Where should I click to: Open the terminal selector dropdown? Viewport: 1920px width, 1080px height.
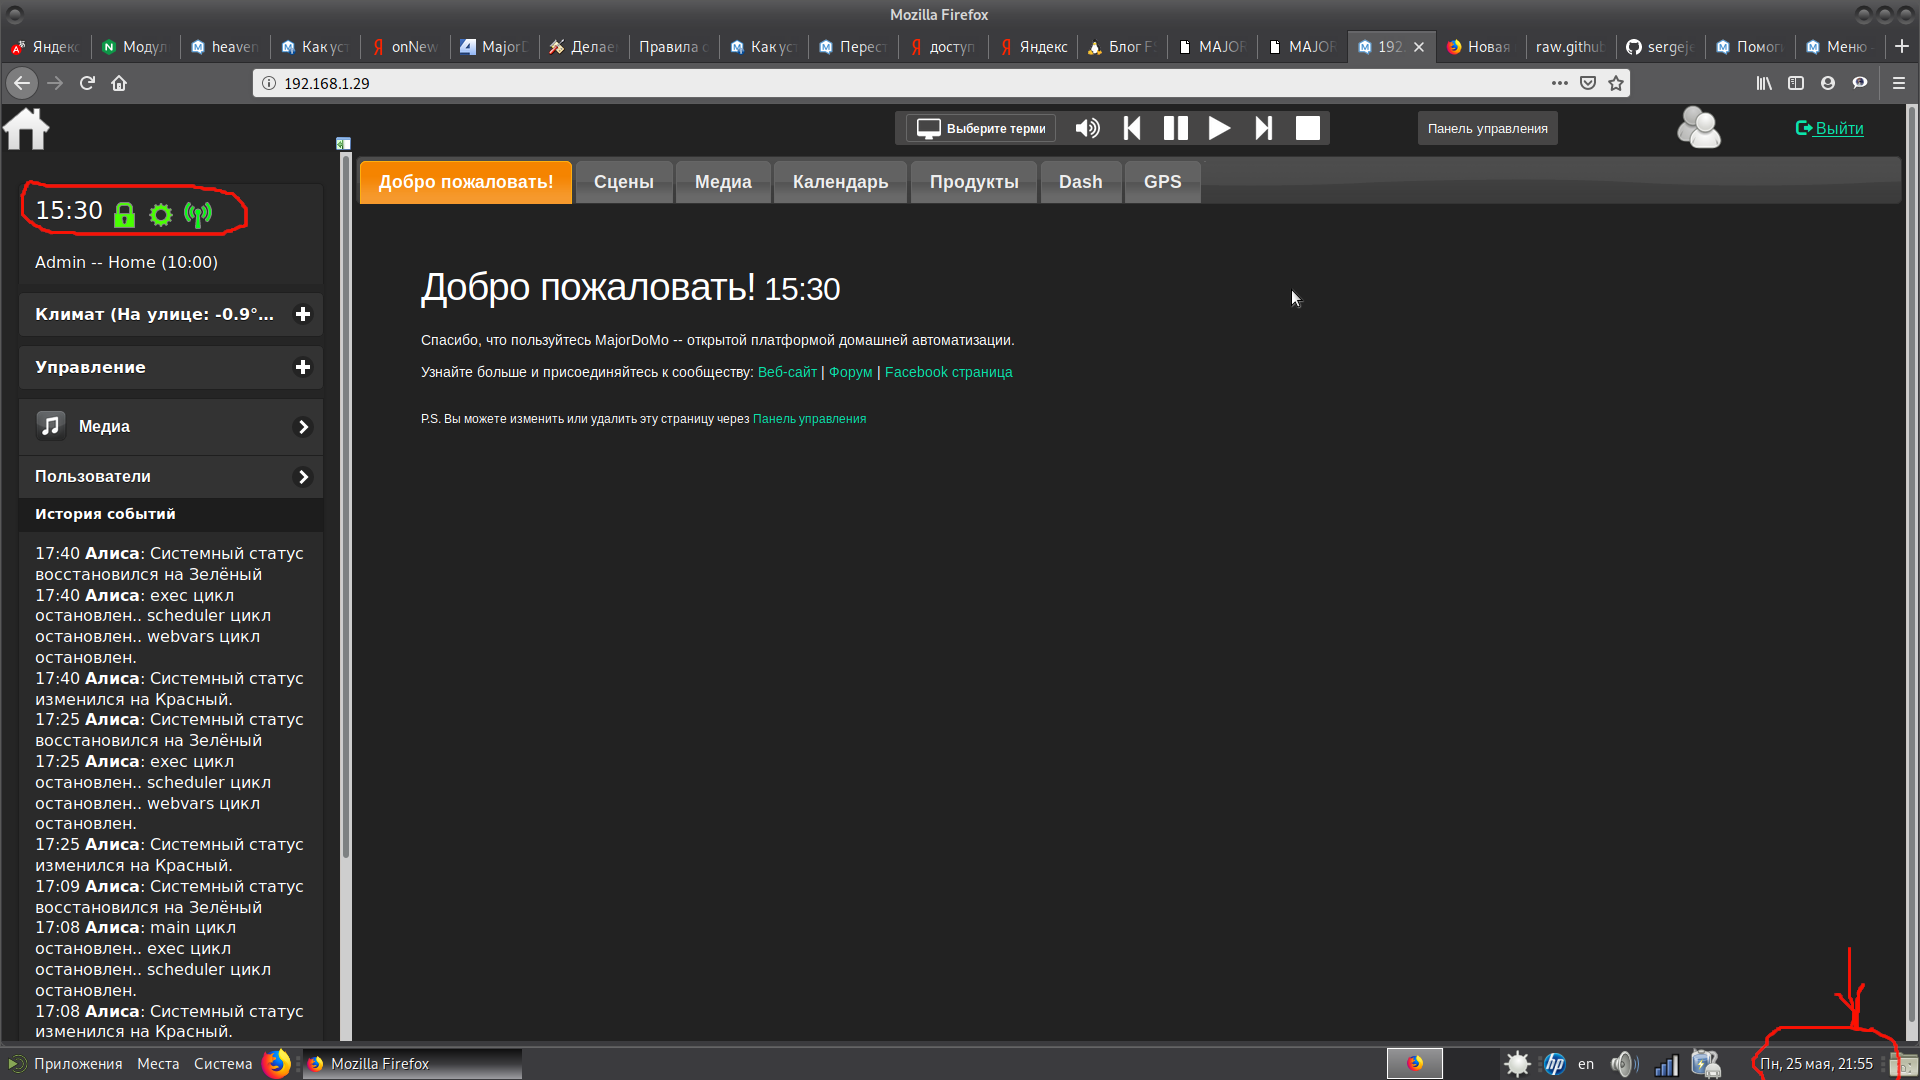pos(978,128)
